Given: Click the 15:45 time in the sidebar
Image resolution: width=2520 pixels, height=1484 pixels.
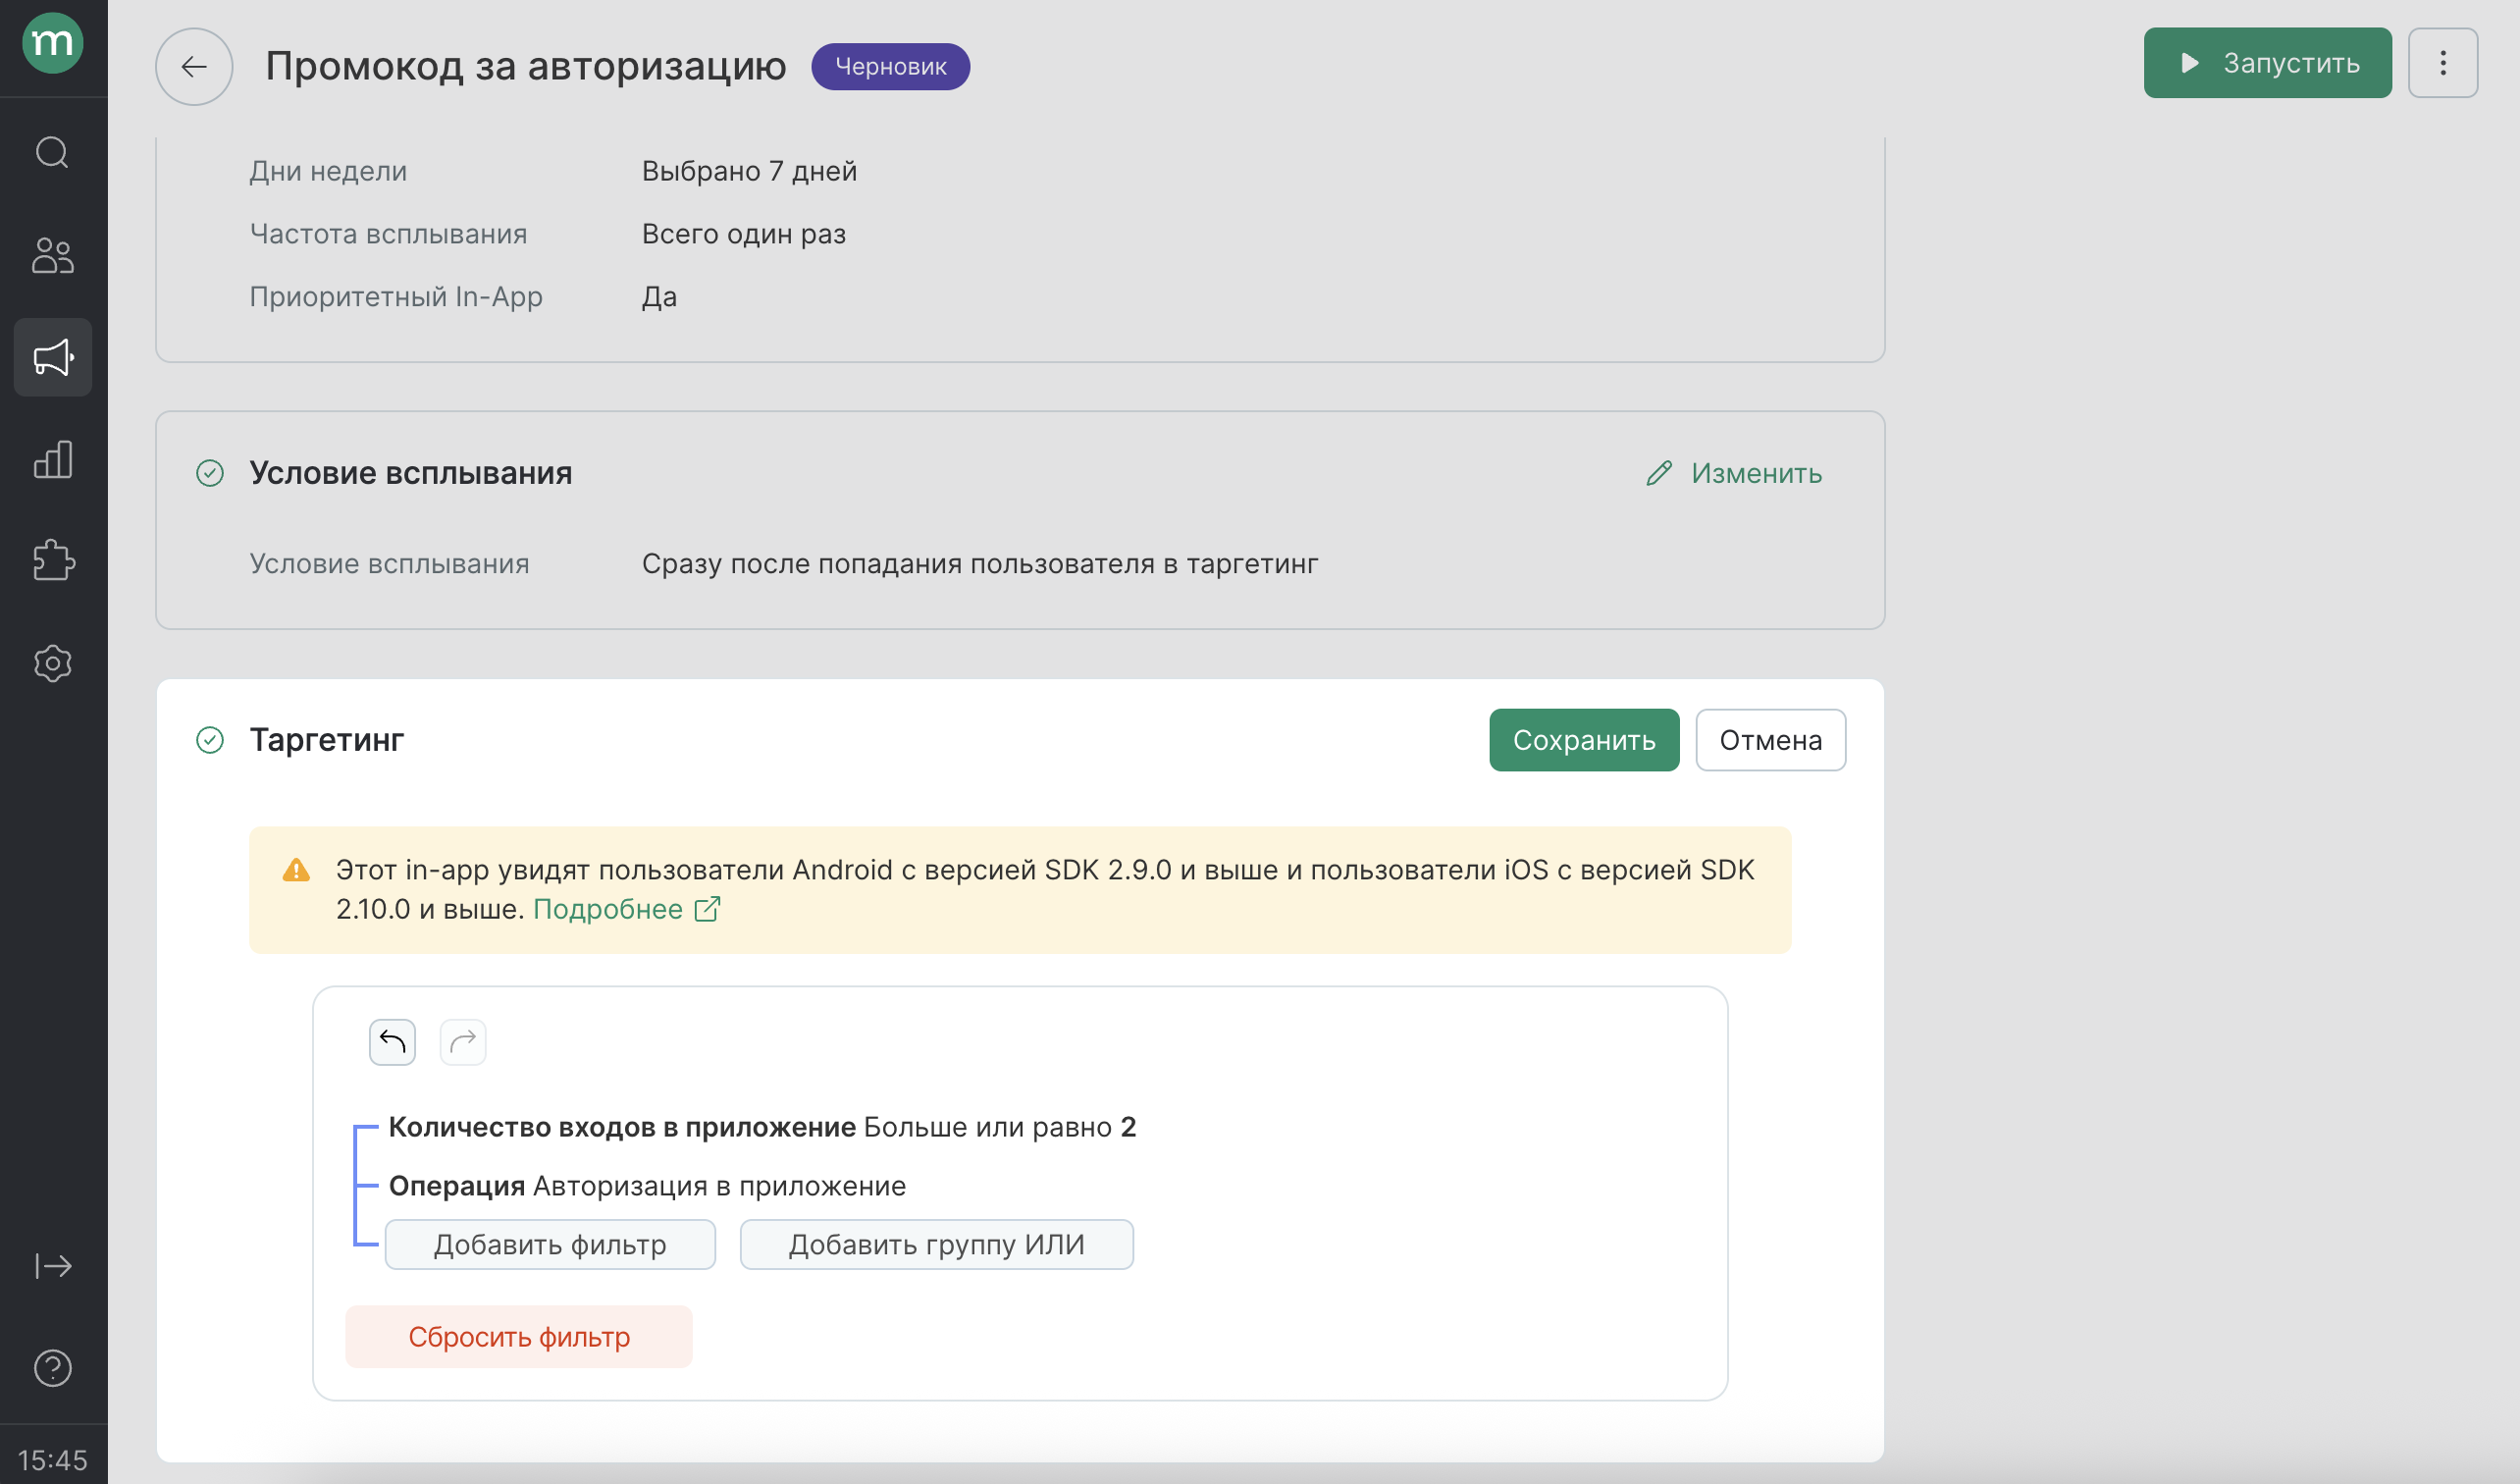Looking at the screenshot, I should click(53, 1460).
